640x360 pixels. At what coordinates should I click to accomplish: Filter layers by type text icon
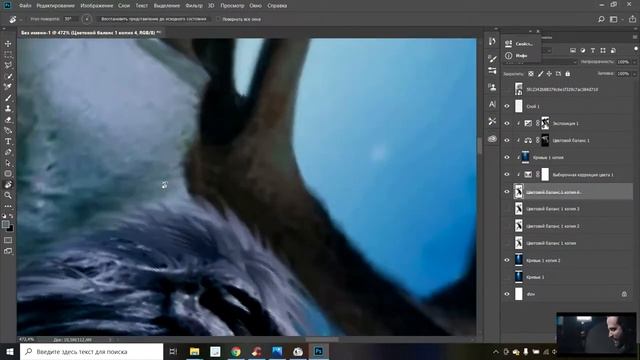tap(593, 51)
